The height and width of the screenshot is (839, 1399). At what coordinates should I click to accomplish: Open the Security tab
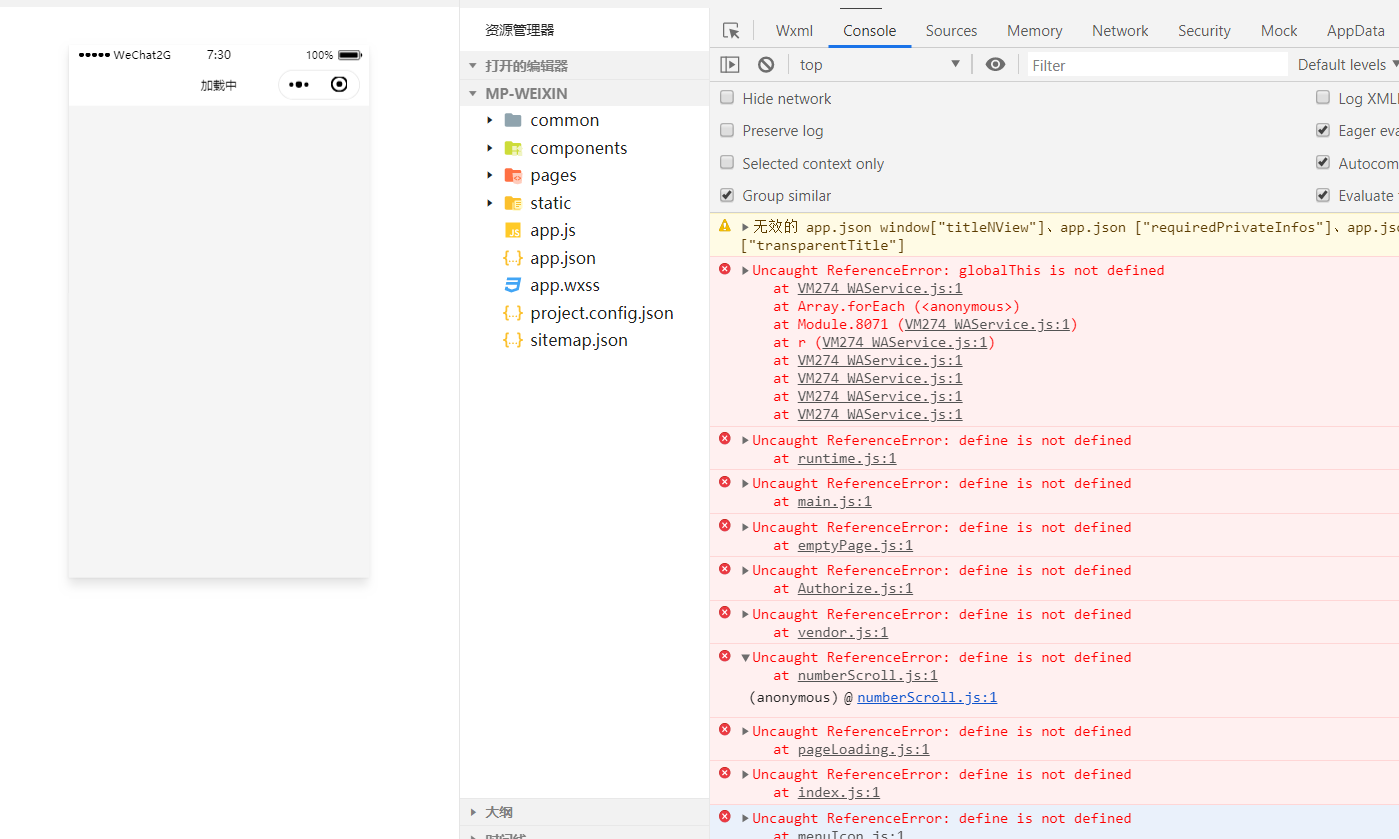[x=1204, y=31]
